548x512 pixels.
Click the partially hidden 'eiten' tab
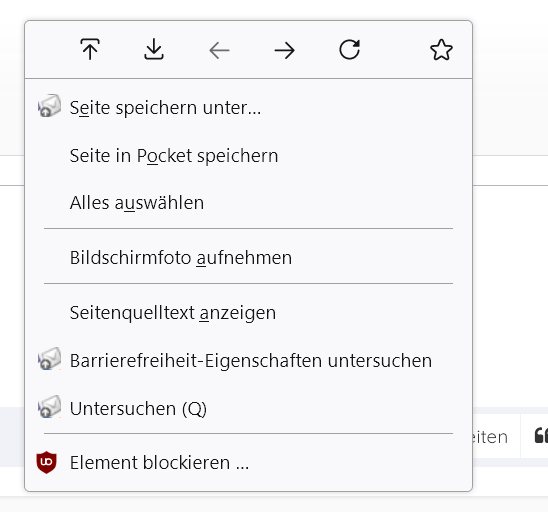click(x=491, y=437)
